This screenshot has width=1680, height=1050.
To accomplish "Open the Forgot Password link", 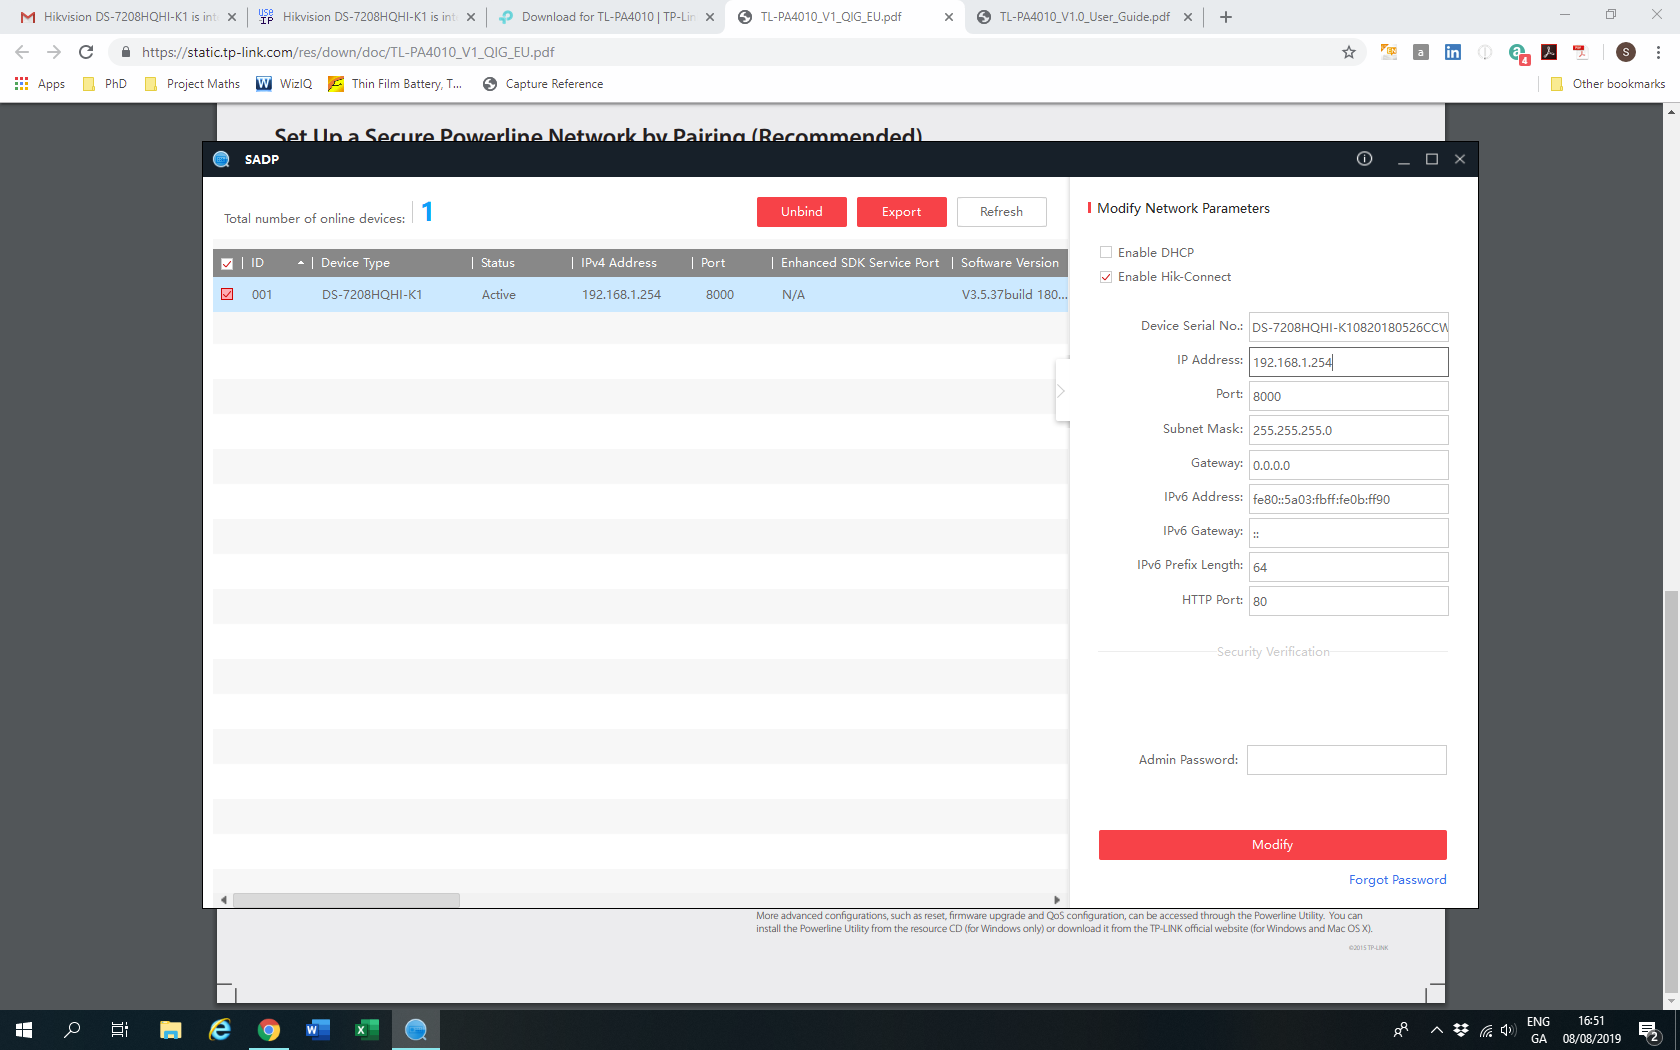I will click(1397, 880).
